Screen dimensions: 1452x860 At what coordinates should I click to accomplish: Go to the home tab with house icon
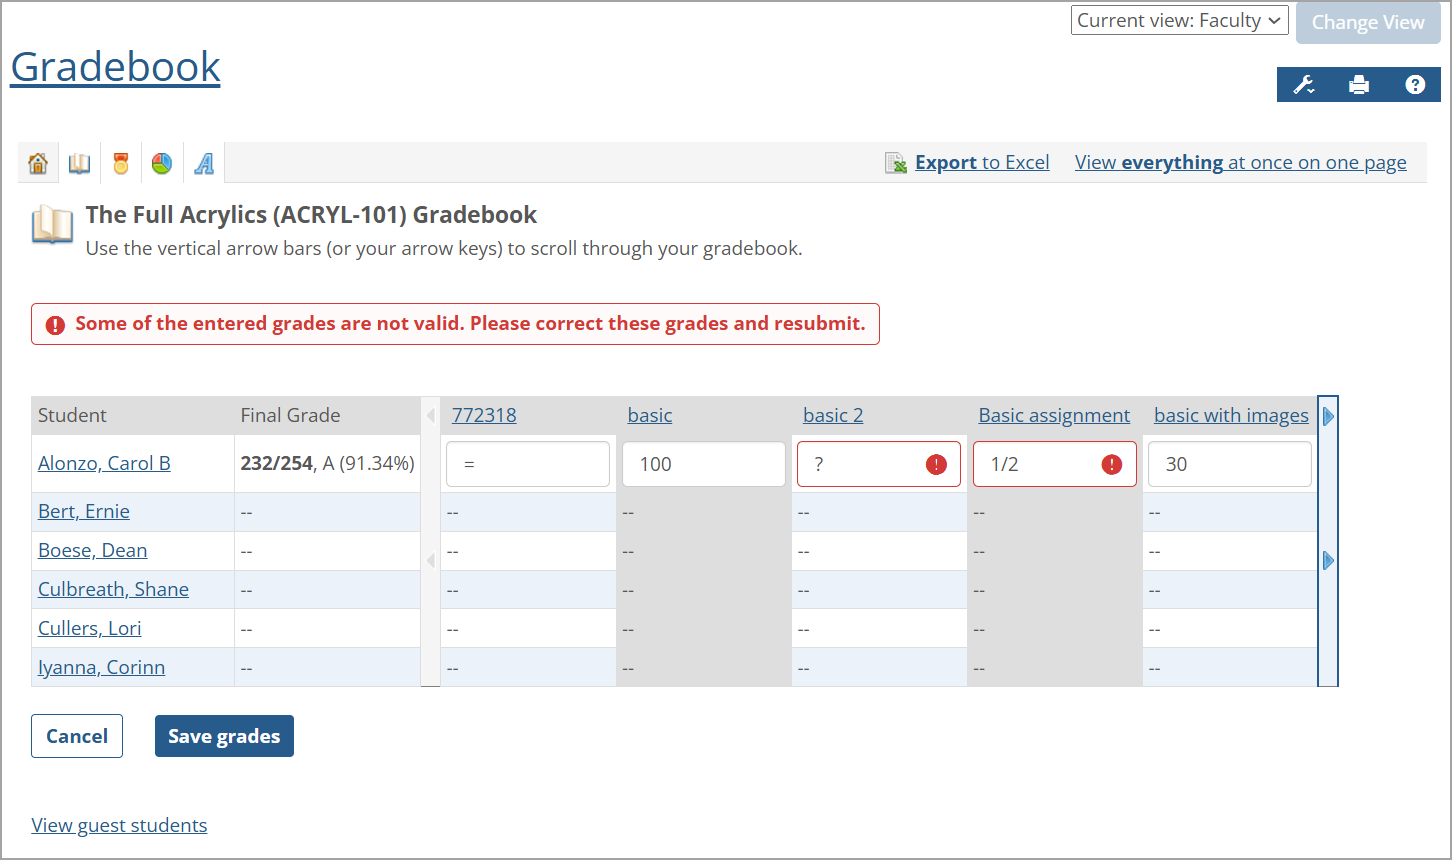pyautogui.click(x=38, y=163)
